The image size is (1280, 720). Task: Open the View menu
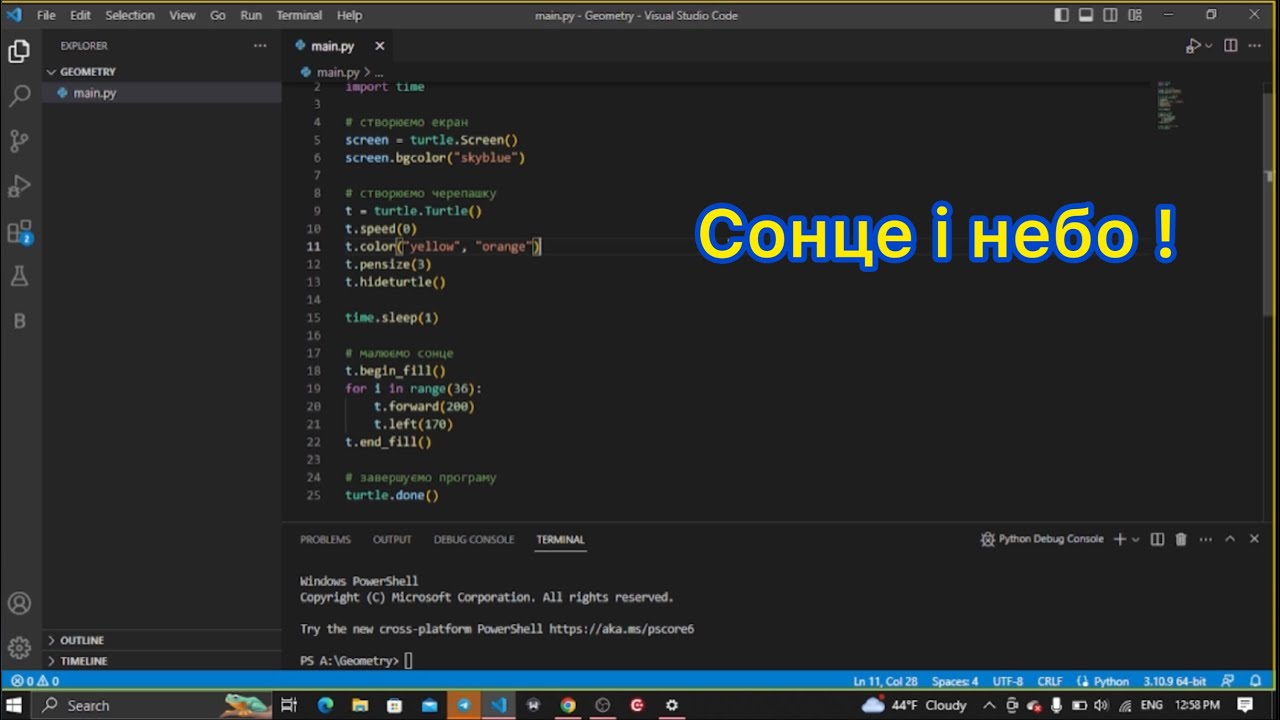coord(182,15)
